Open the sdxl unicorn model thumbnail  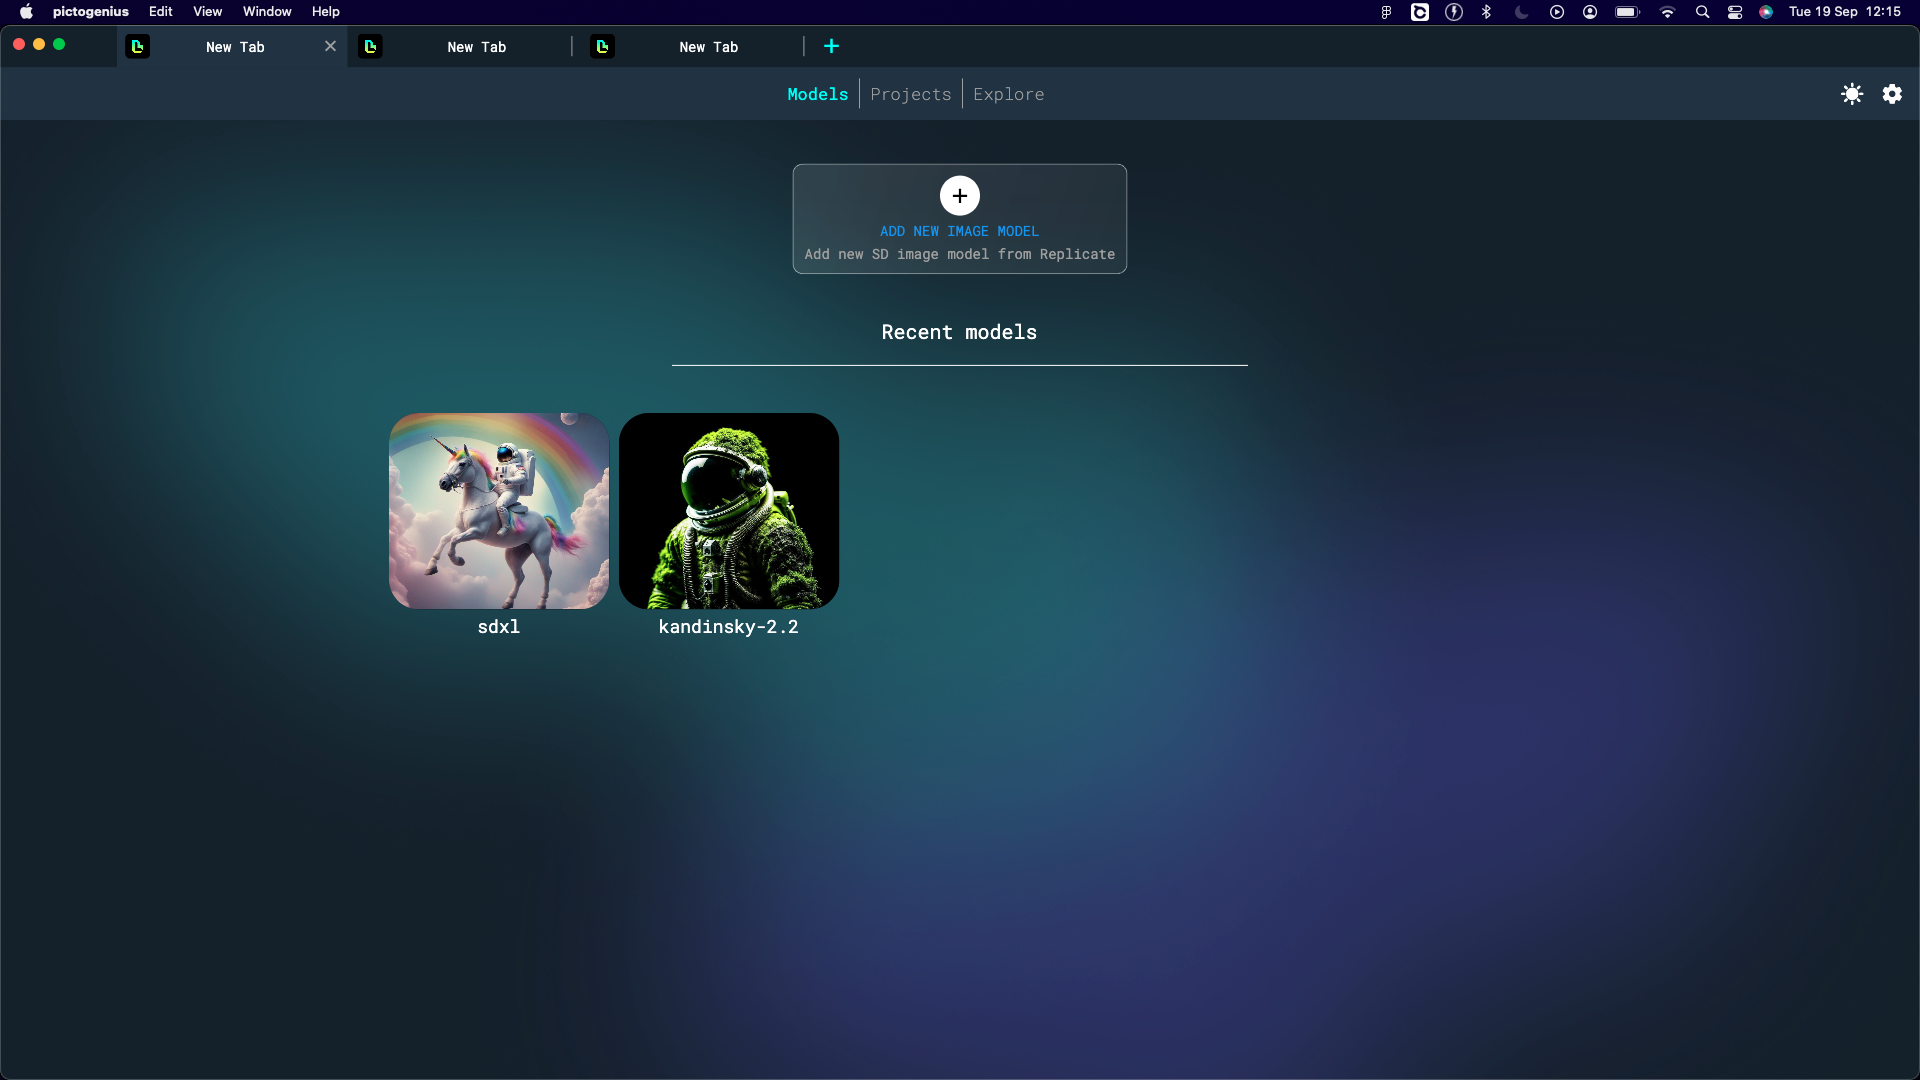point(499,511)
